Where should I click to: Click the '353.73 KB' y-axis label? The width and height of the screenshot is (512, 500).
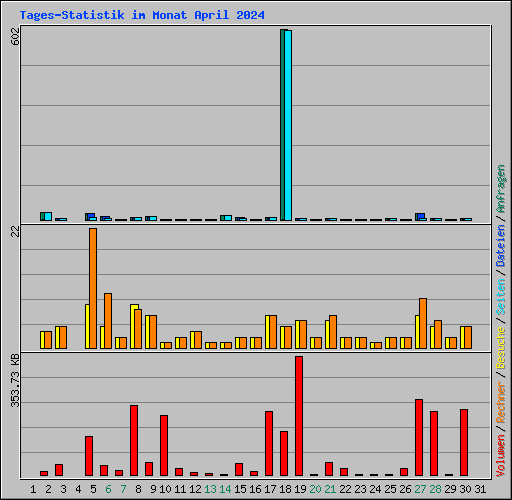(15, 381)
